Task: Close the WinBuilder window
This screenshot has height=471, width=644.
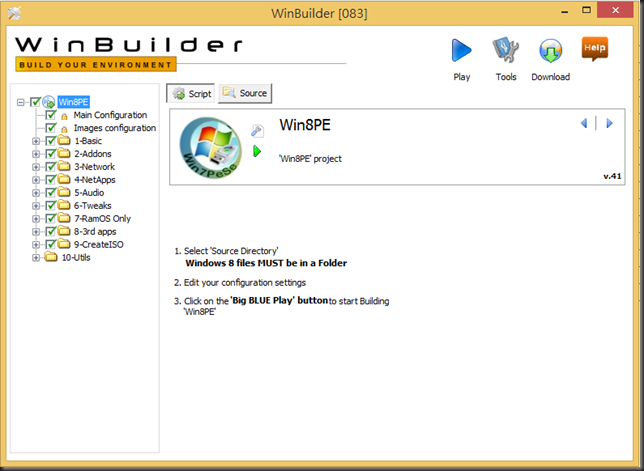Action: tap(615, 10)
